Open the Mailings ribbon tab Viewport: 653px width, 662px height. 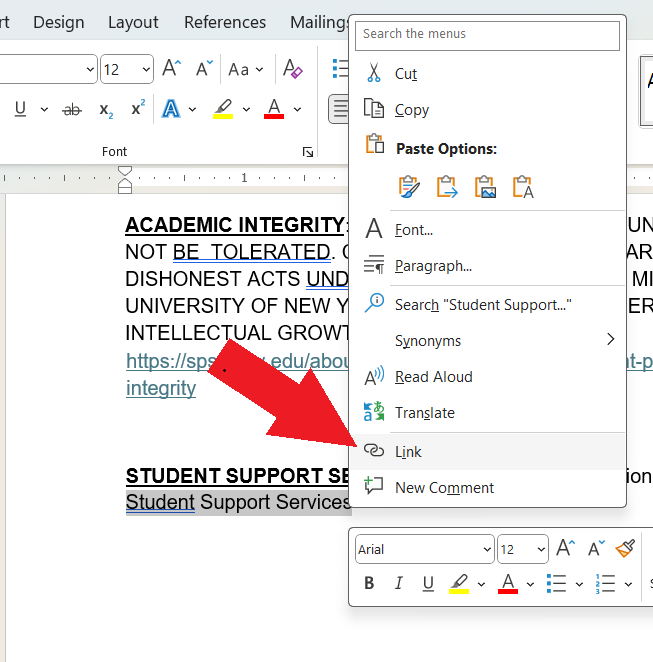tap(320, 22)
